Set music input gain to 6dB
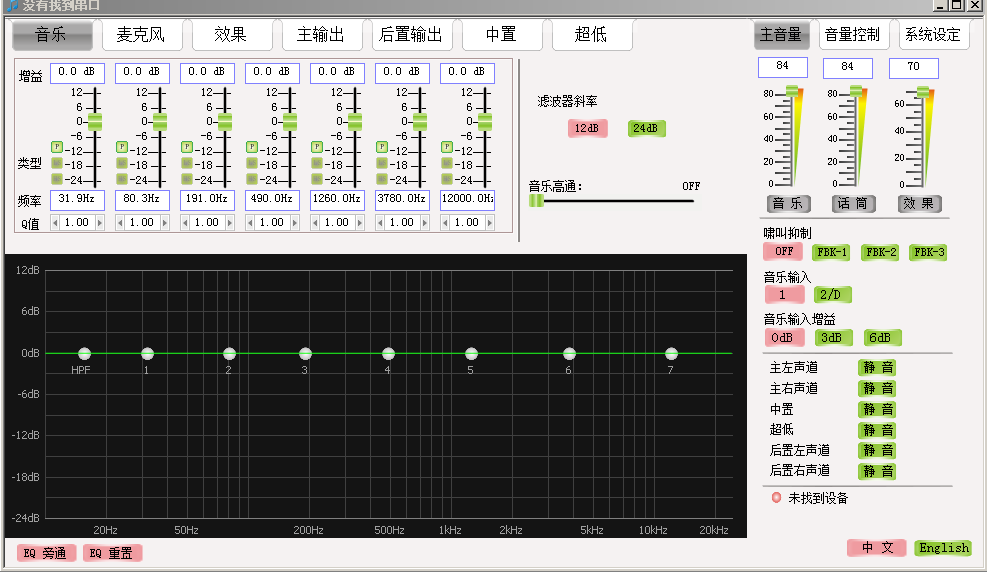 click(x=882, y=338)
